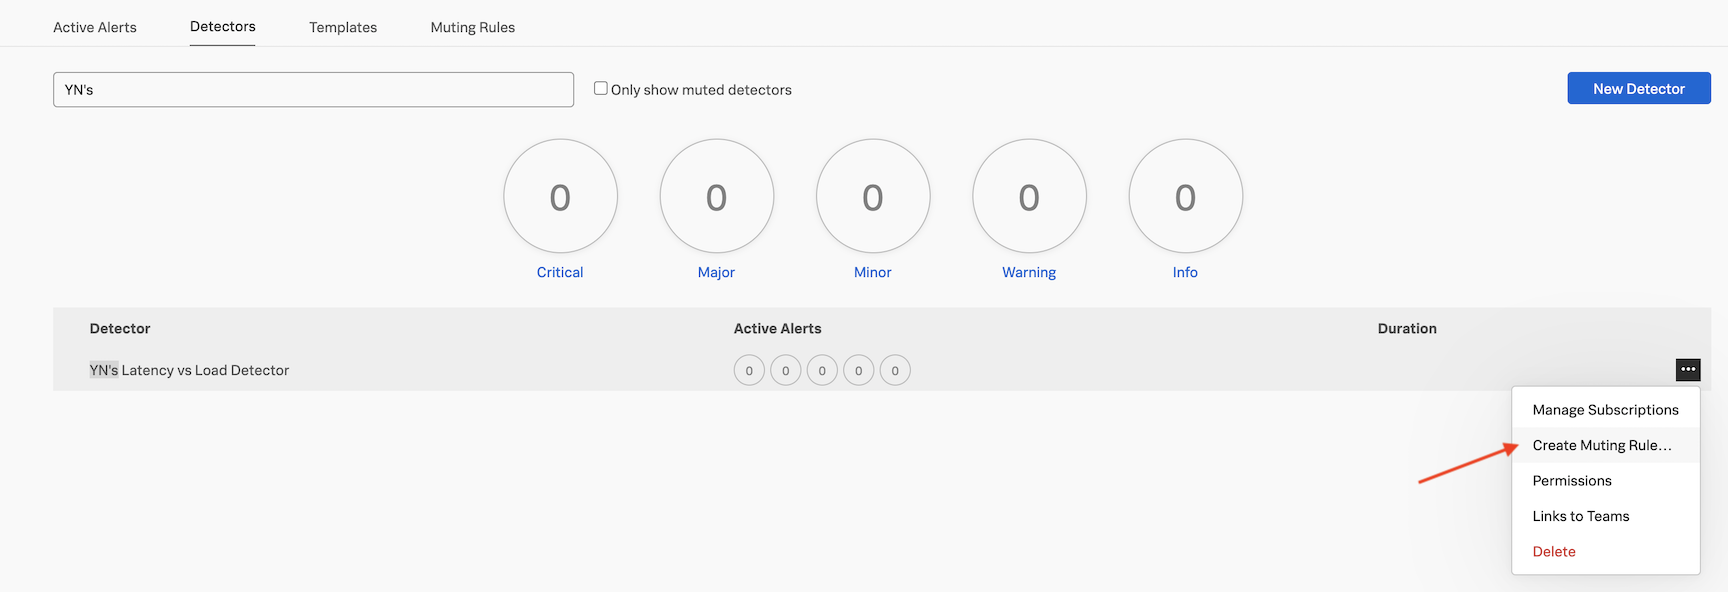Choose Links to Teams menu entry
The width and height of the screenshot is (1728, 592).
point(1581,516)
